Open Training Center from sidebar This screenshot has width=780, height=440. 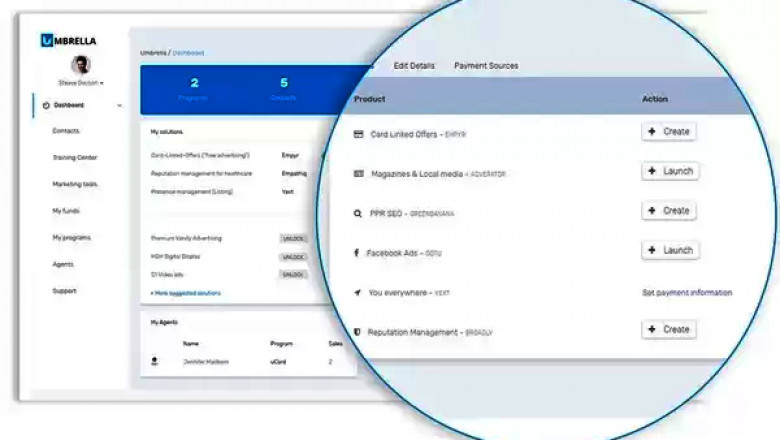pos(75,158)
